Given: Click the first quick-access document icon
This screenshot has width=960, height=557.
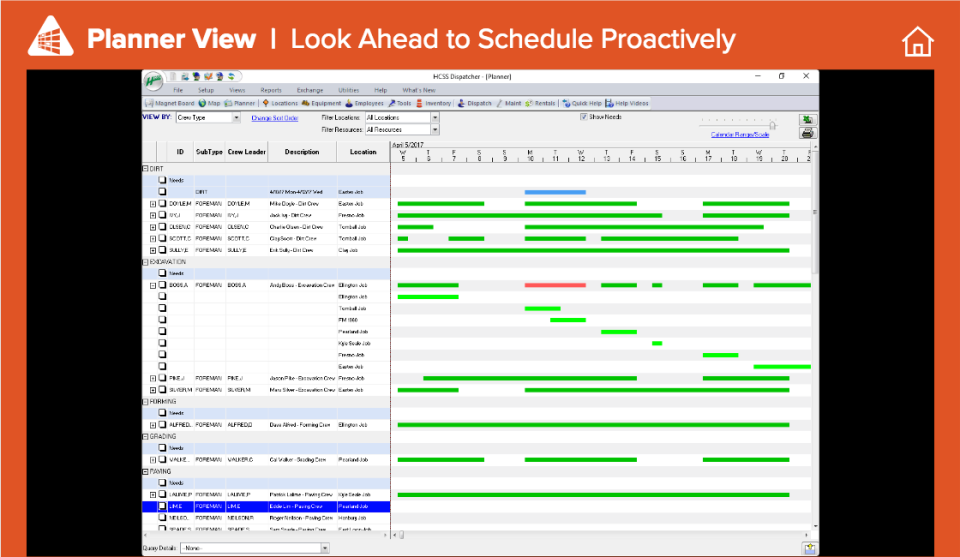Looking at the screenshot, I should (173, 77).
